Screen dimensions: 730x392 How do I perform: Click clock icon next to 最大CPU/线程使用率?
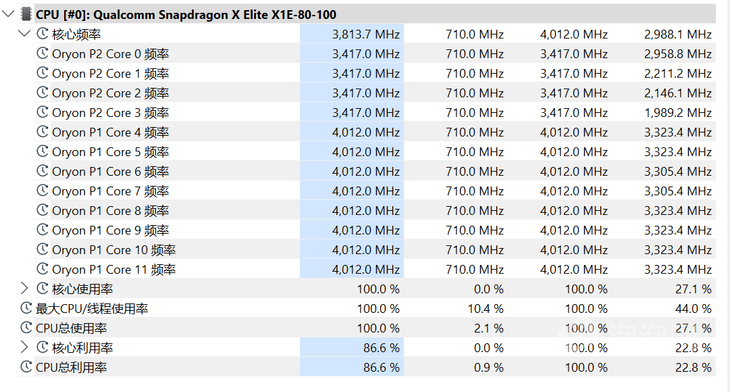click(x=26, y=308)
